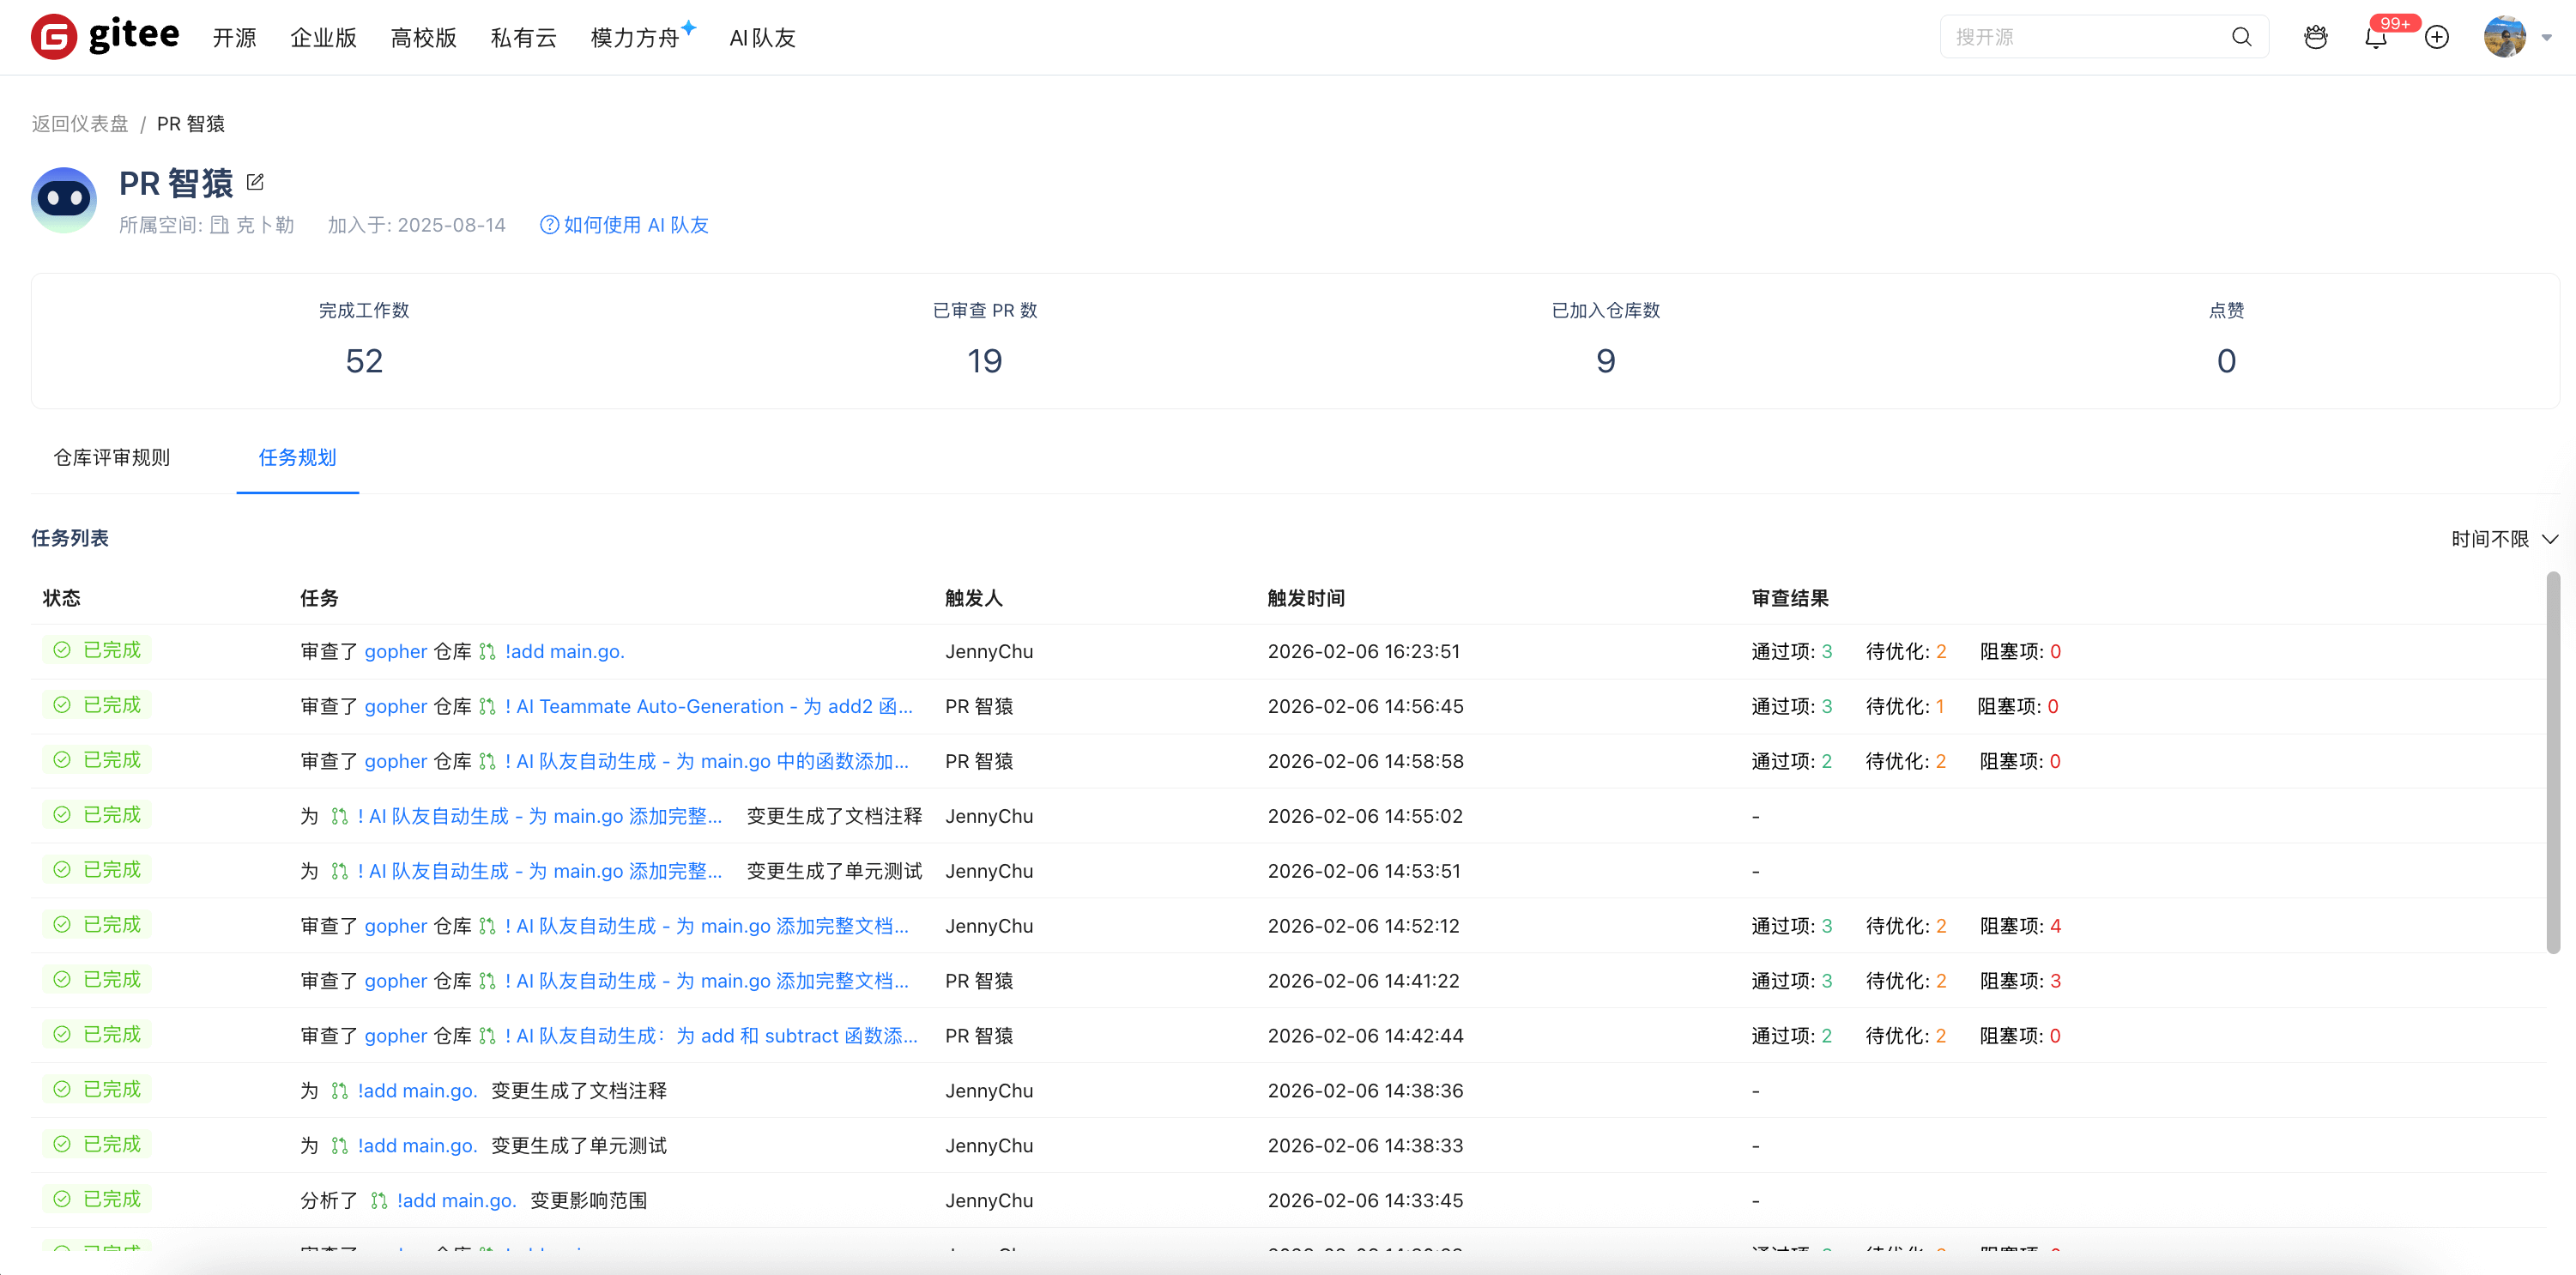The height and width of the screenshot is (1275, 2576).
Task: Click 阻塞项: 4 result value
Action: pyautogui.click(x=2020, y=927)
